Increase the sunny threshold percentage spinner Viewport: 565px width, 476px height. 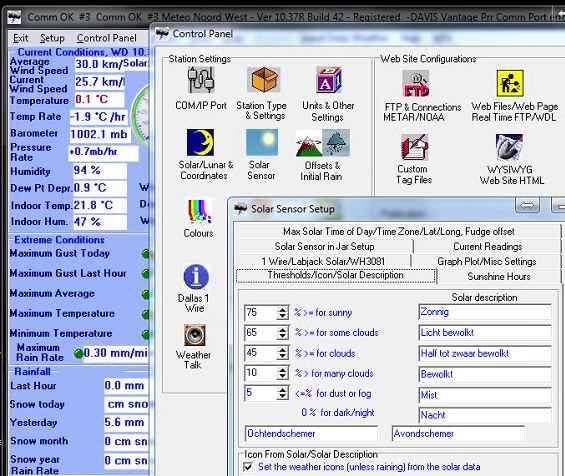[x=283, y=310]
